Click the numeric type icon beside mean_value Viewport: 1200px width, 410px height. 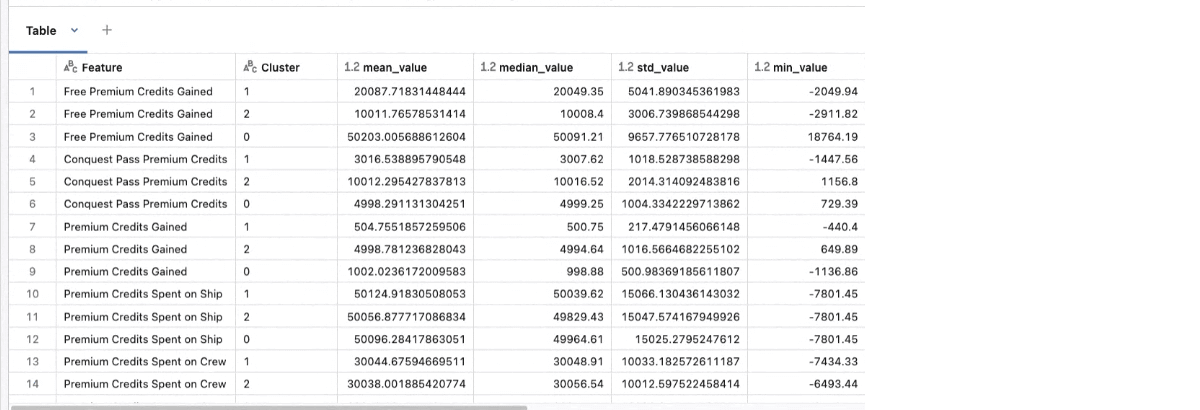click(351, 68)
